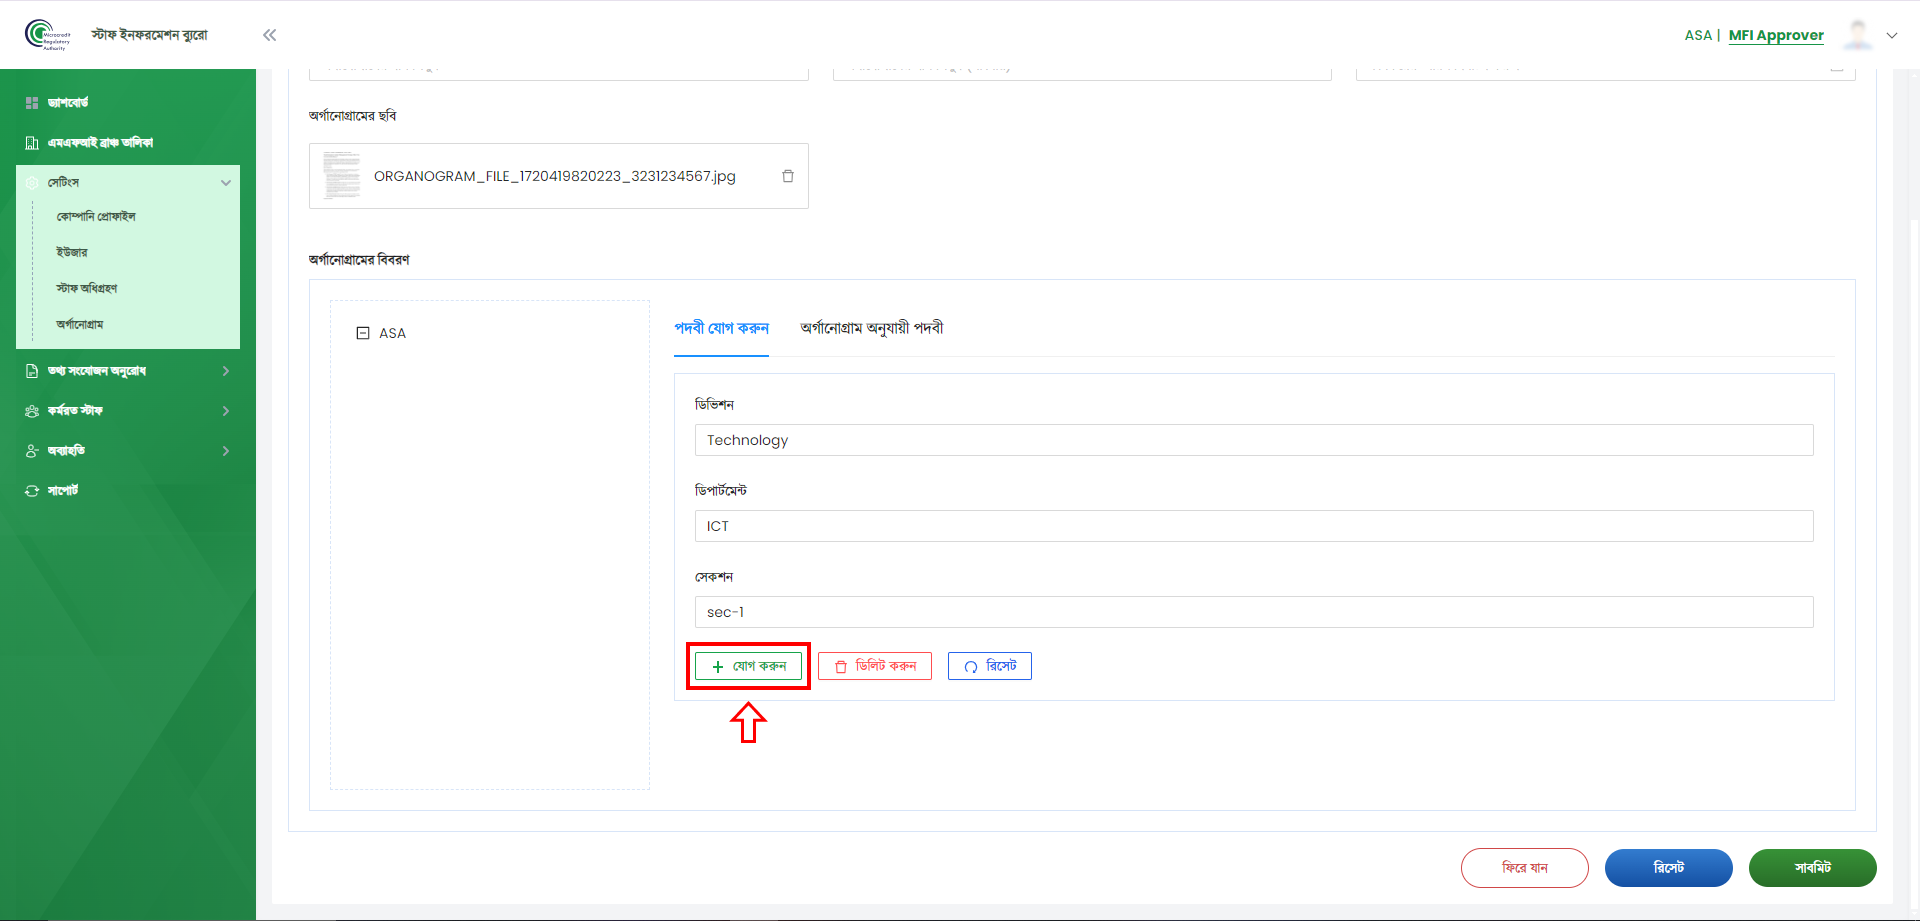Expand কর্মরত স্টাফ menu
The height and width of the screenshot is (921, 1920).
[128, 411]
